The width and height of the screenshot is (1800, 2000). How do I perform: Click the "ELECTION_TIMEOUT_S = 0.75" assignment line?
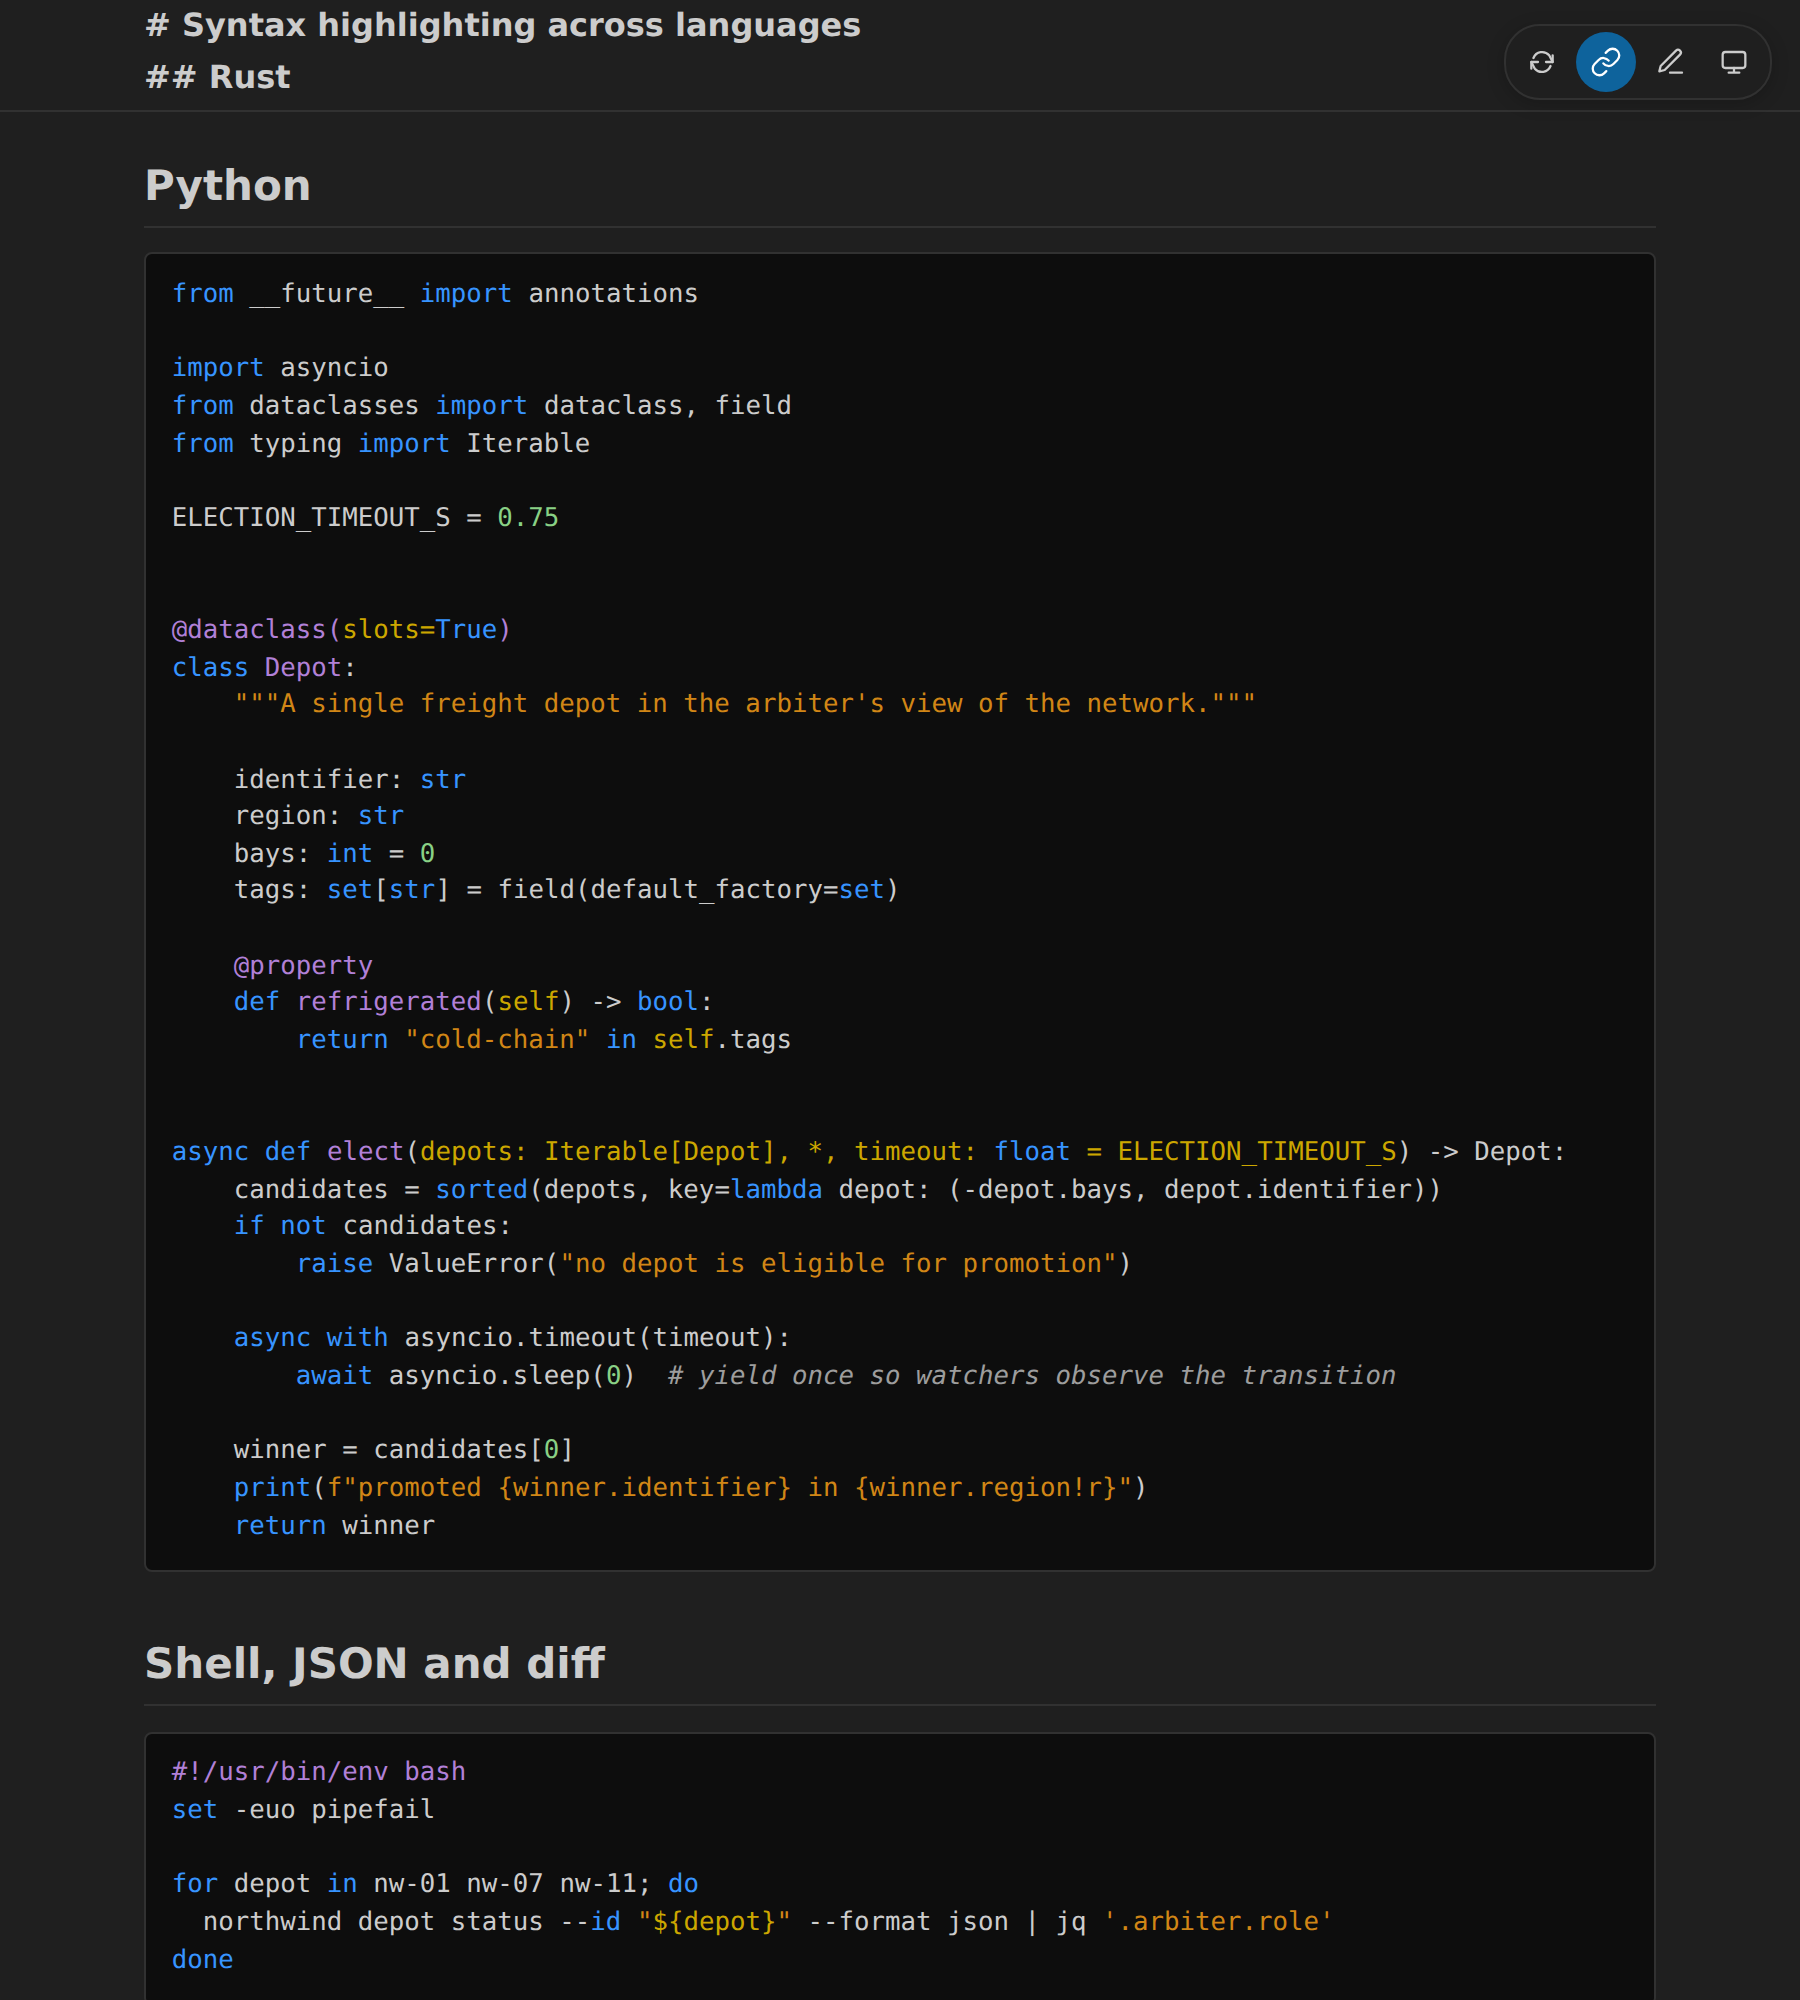[365, 518]
